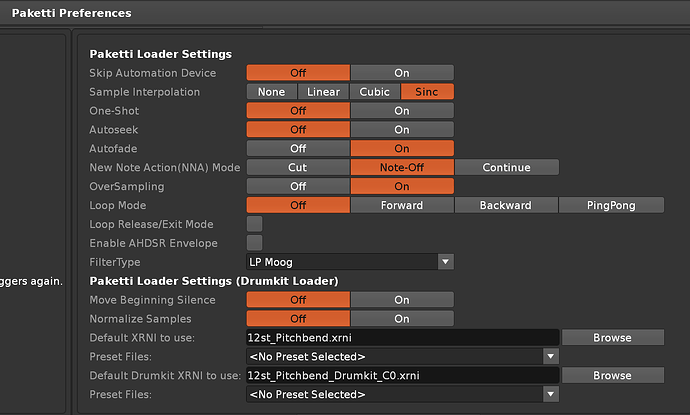
Task: Browse for the Default XRNI file
Action: click(612, 338)
